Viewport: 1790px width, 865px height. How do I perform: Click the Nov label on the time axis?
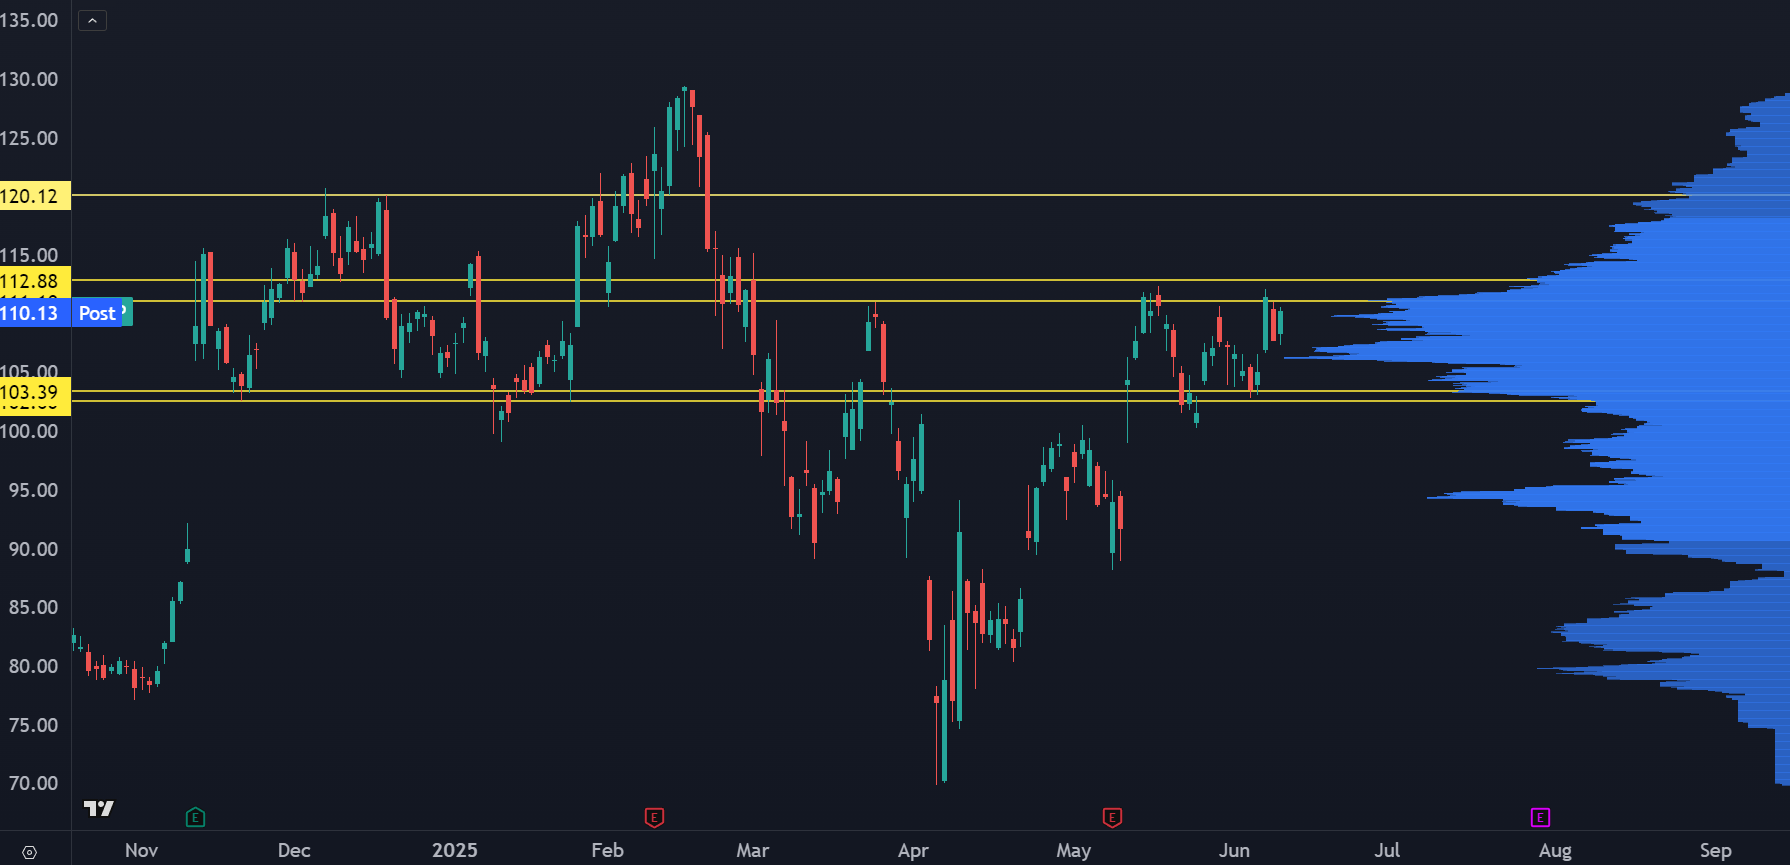(141, 850)
